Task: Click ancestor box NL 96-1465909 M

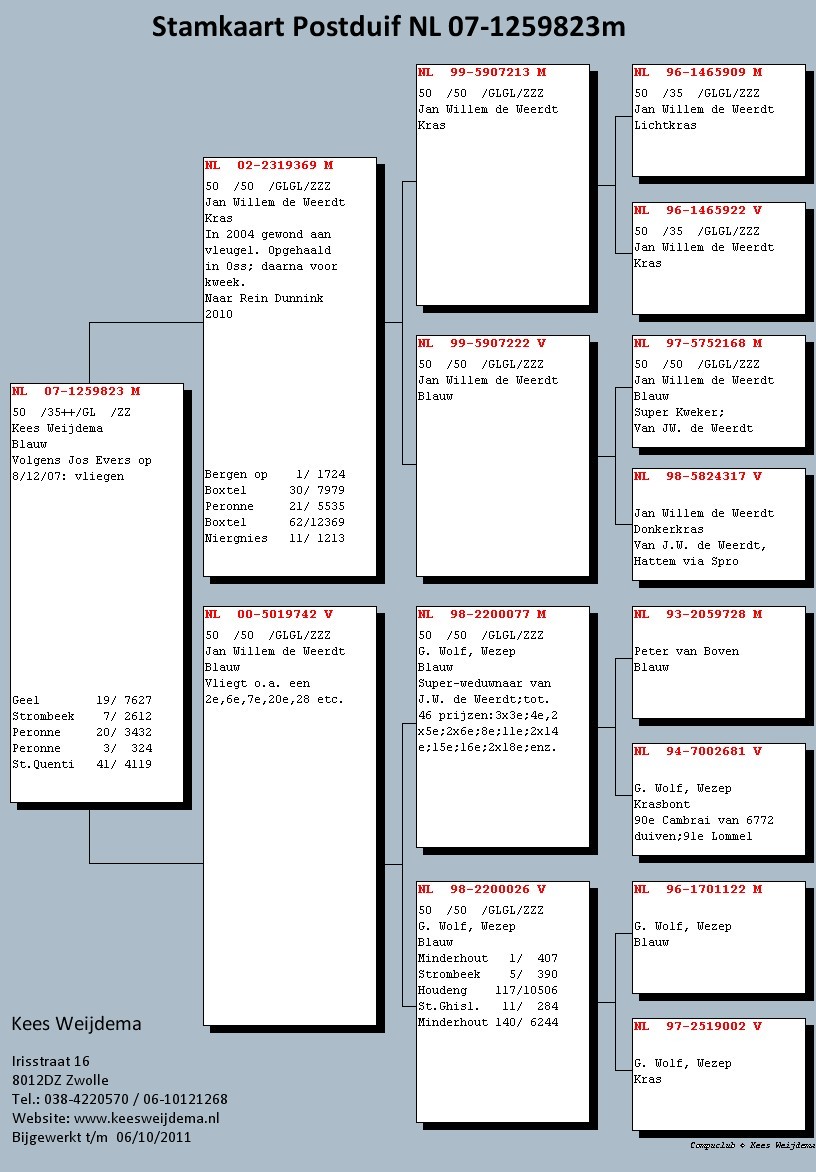Action: tap(718, 120)
